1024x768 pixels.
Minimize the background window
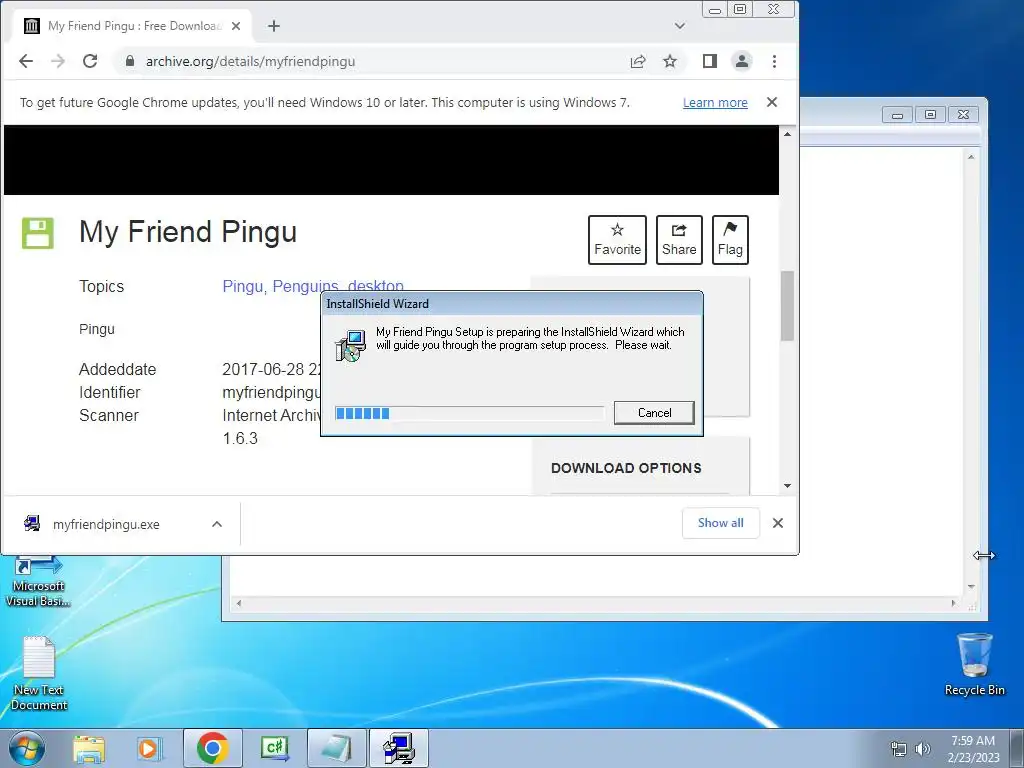point(898,115)
